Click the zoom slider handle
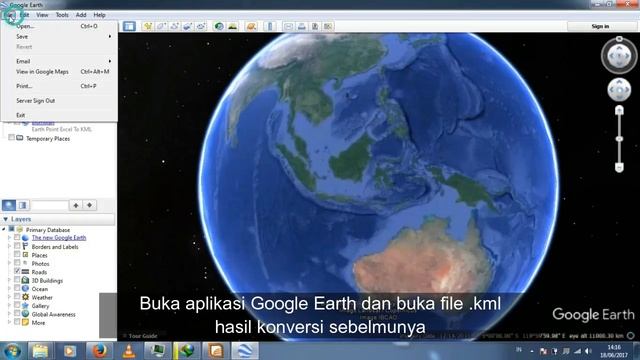Screen dimensions: 640x360 pyautogui.click(x=619, y=139)
